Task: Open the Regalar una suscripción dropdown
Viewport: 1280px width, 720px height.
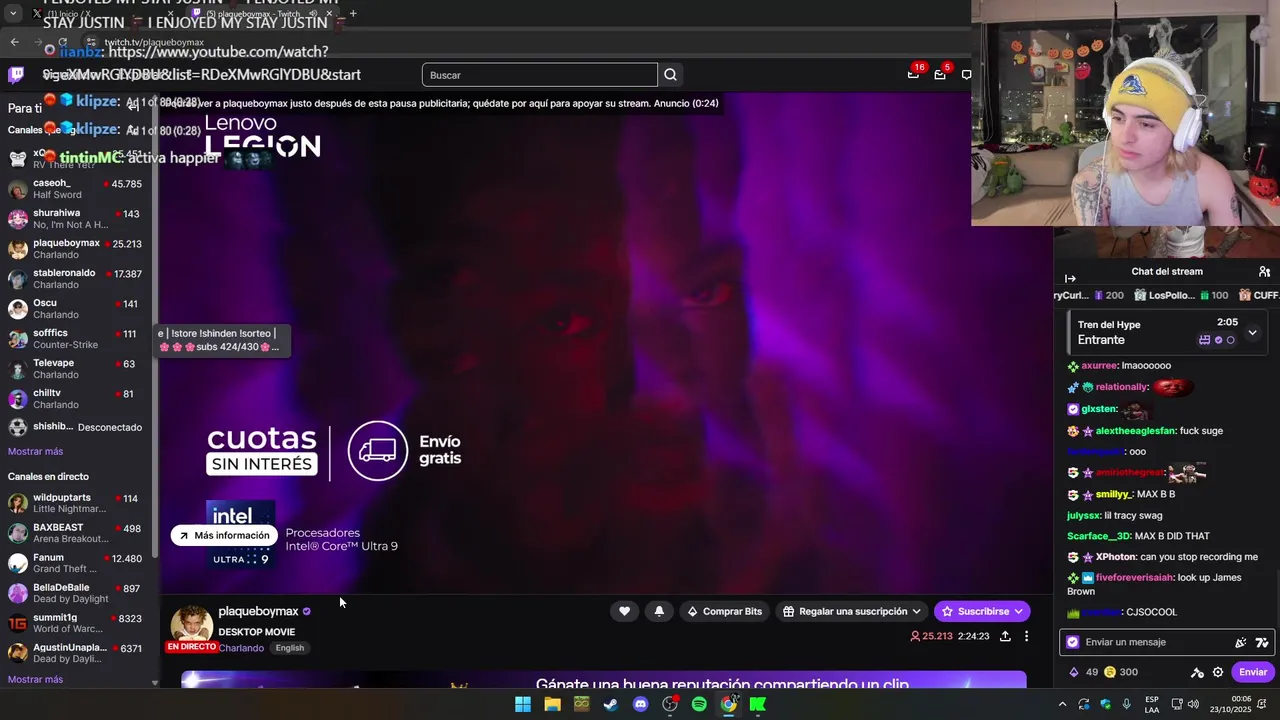Action: (852, 611)
